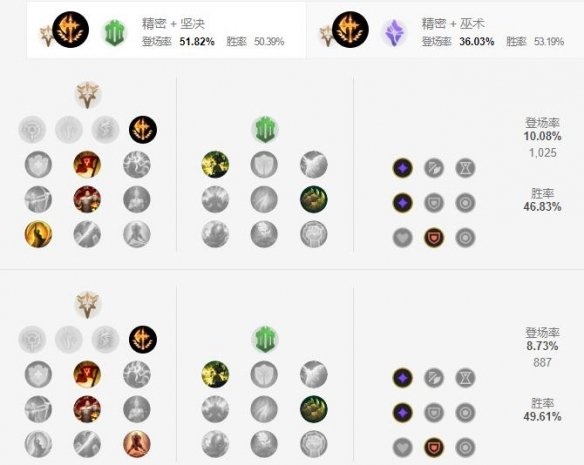The width and height of the screenshot is (584, 465).
Task: Choose the attack speed shard in the 10.08% build
Action: [x=434, y=168]
